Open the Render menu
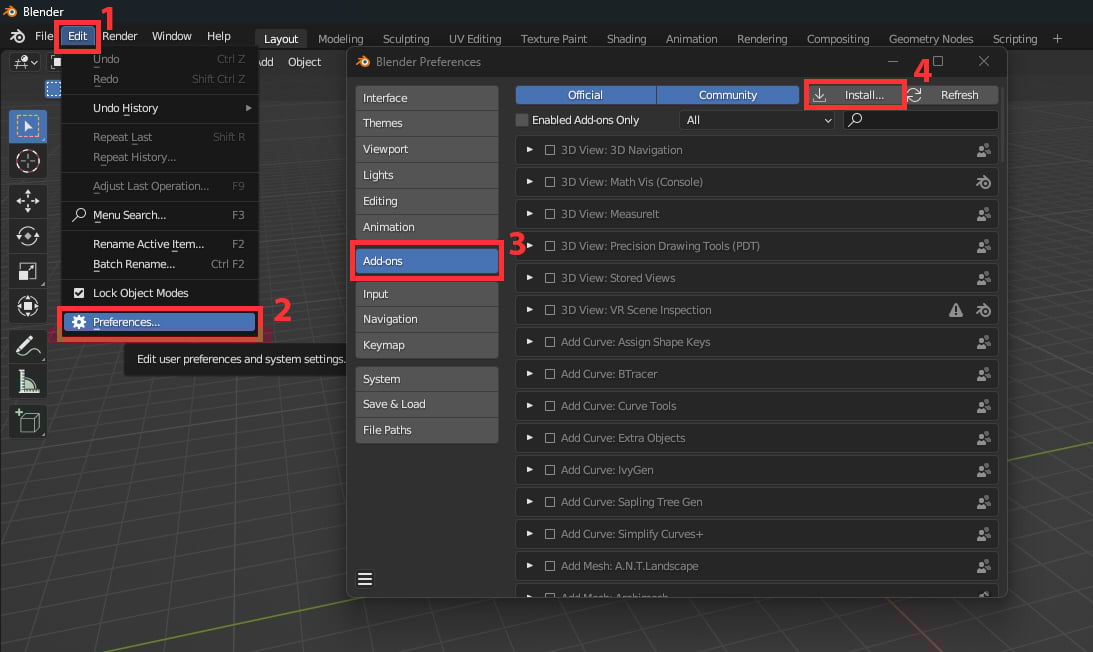The height and width of the screenshot is (652, 1093). pyautogui.click(x=120, y=36)
